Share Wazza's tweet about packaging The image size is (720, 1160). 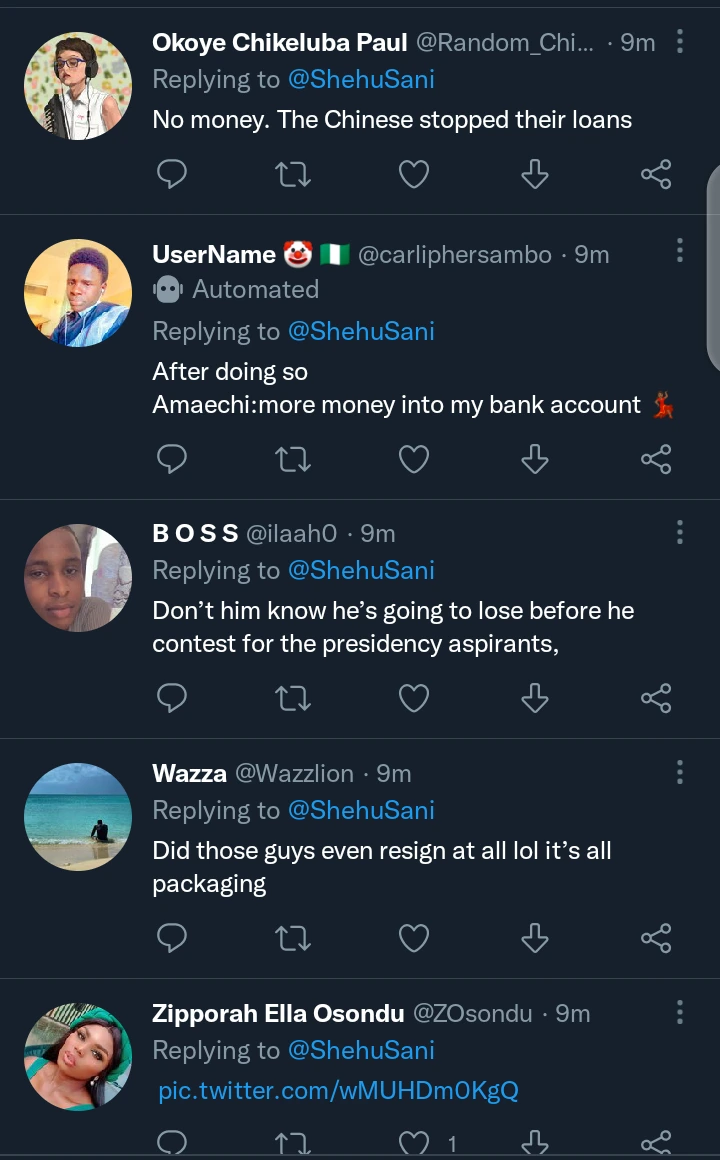(656, 938)
